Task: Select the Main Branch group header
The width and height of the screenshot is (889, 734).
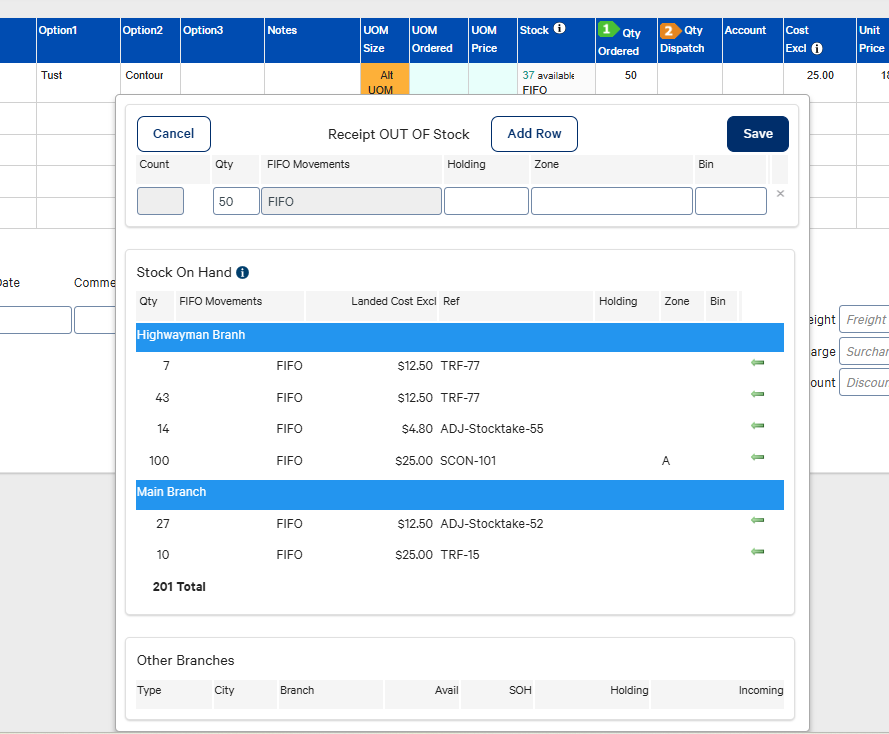Action: [460, 494]
